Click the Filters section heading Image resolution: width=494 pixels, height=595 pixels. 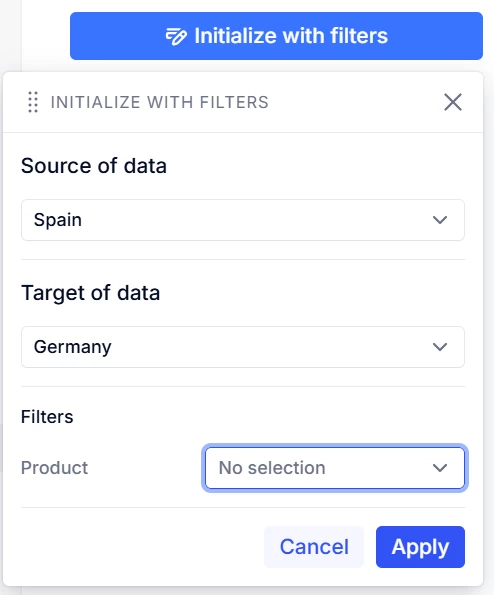(x=47, y=417)
